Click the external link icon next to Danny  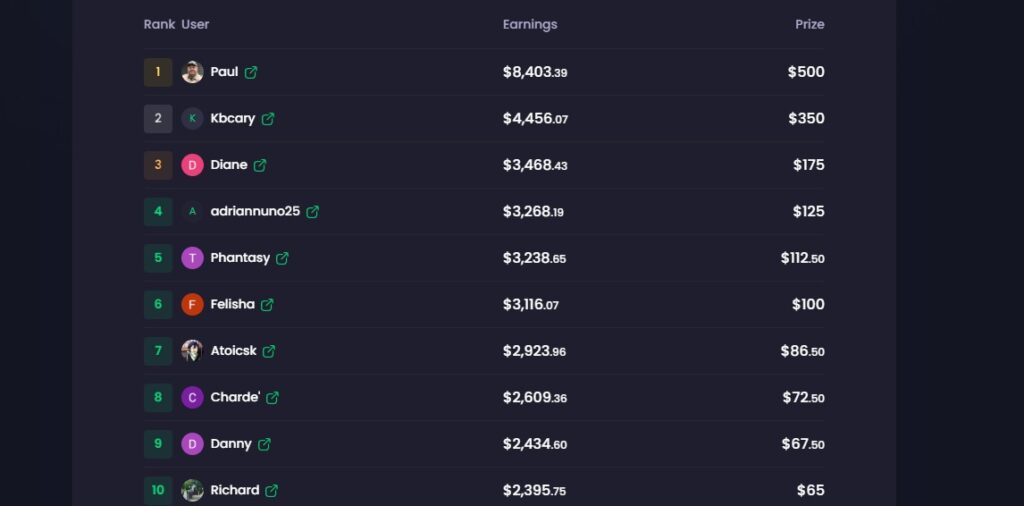[264, 444]
